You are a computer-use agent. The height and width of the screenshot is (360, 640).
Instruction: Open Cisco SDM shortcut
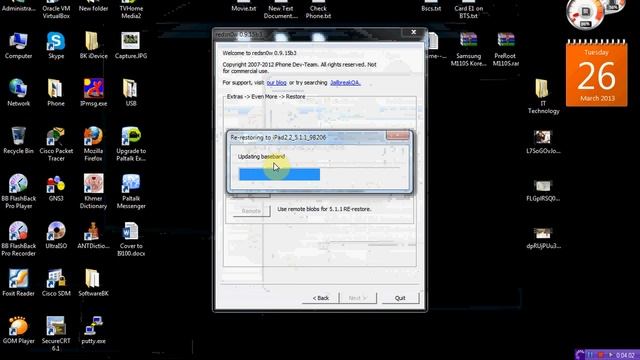point(56,282)
